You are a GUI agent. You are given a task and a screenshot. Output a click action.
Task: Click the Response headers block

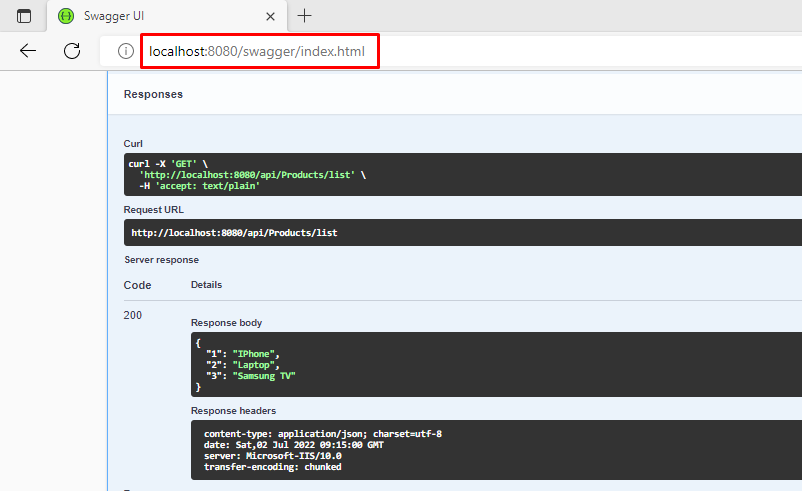click(x=496, y=450)
